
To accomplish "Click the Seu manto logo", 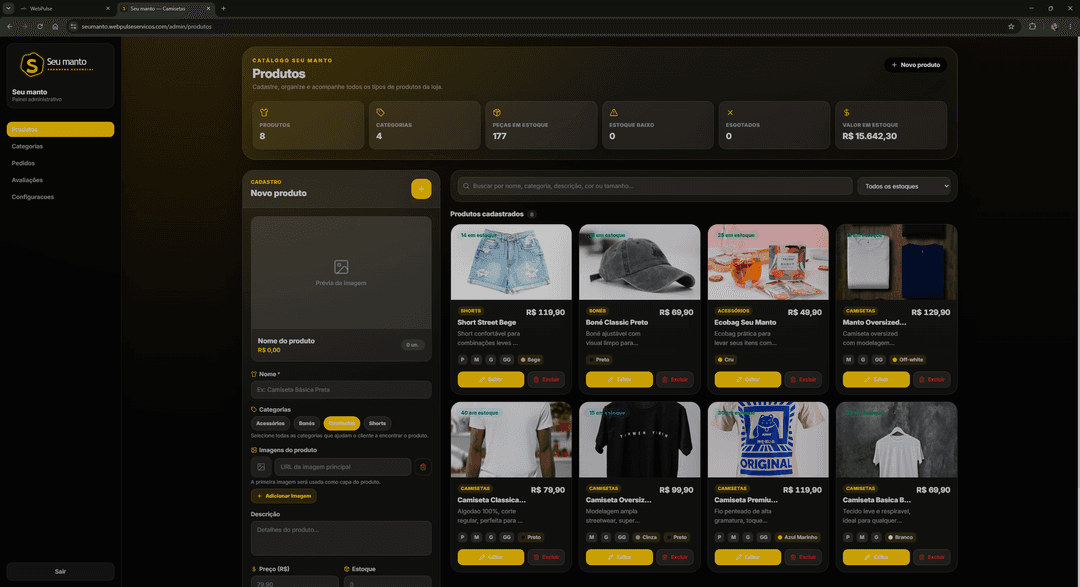I will tap(56, 64).
